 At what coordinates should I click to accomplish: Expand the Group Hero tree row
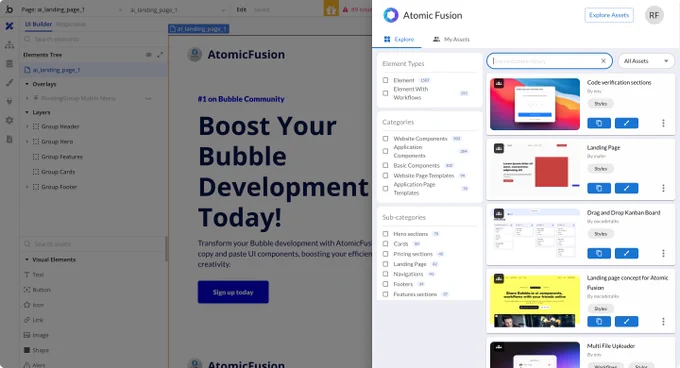point(27,142)
